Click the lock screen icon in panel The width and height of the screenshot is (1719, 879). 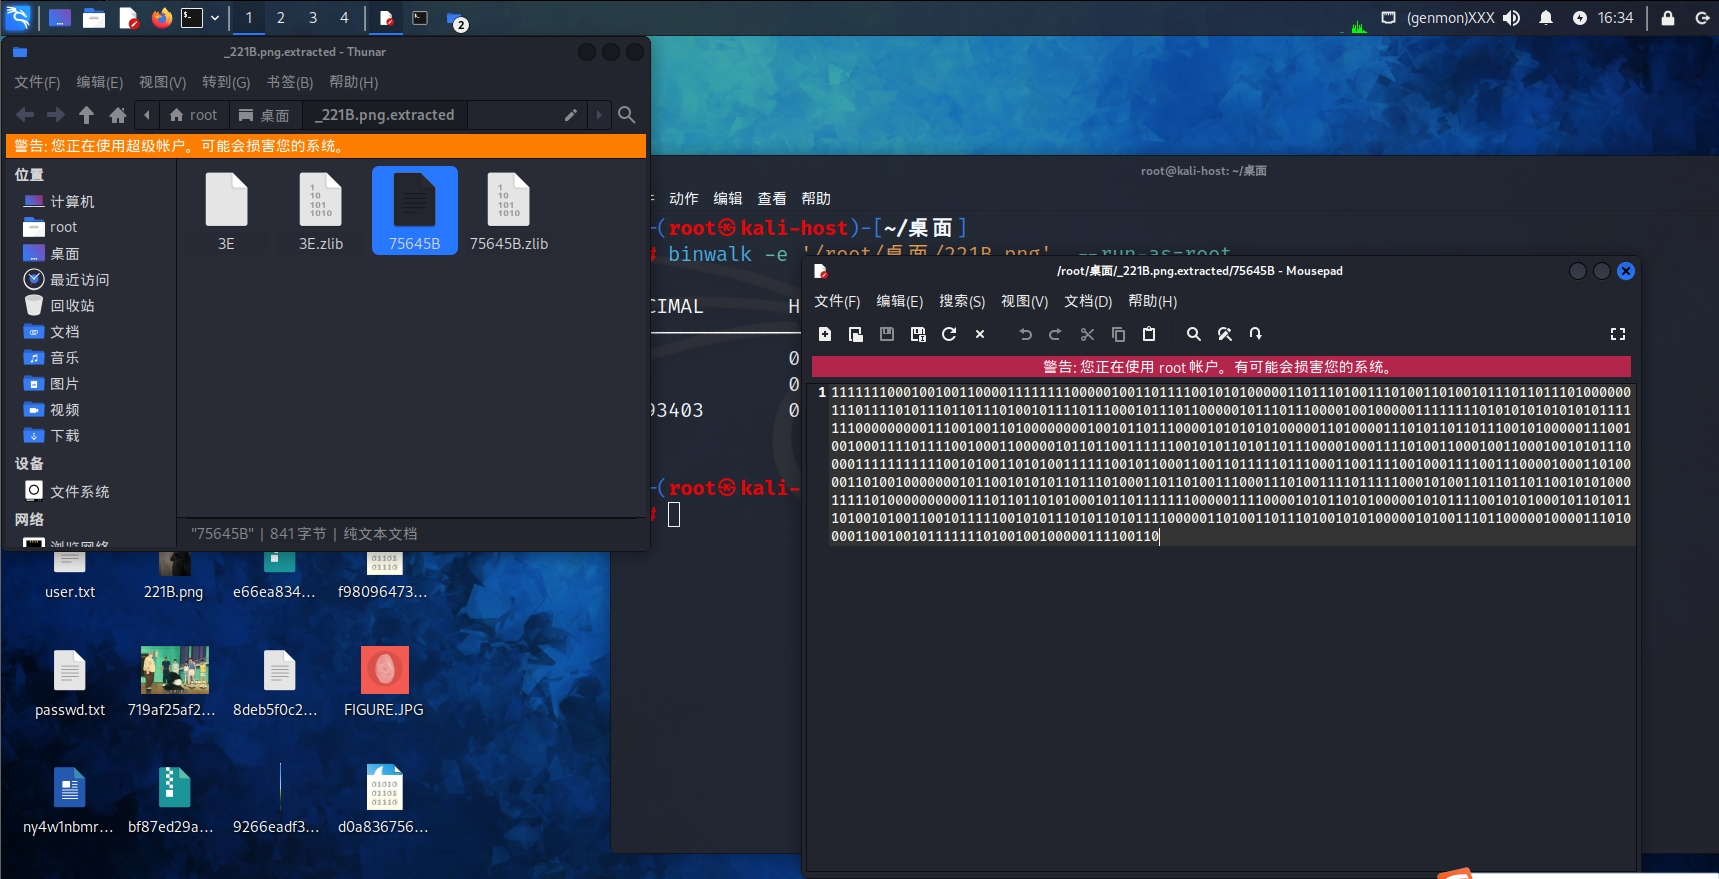pyautogui.click(x=1668, y=18)
